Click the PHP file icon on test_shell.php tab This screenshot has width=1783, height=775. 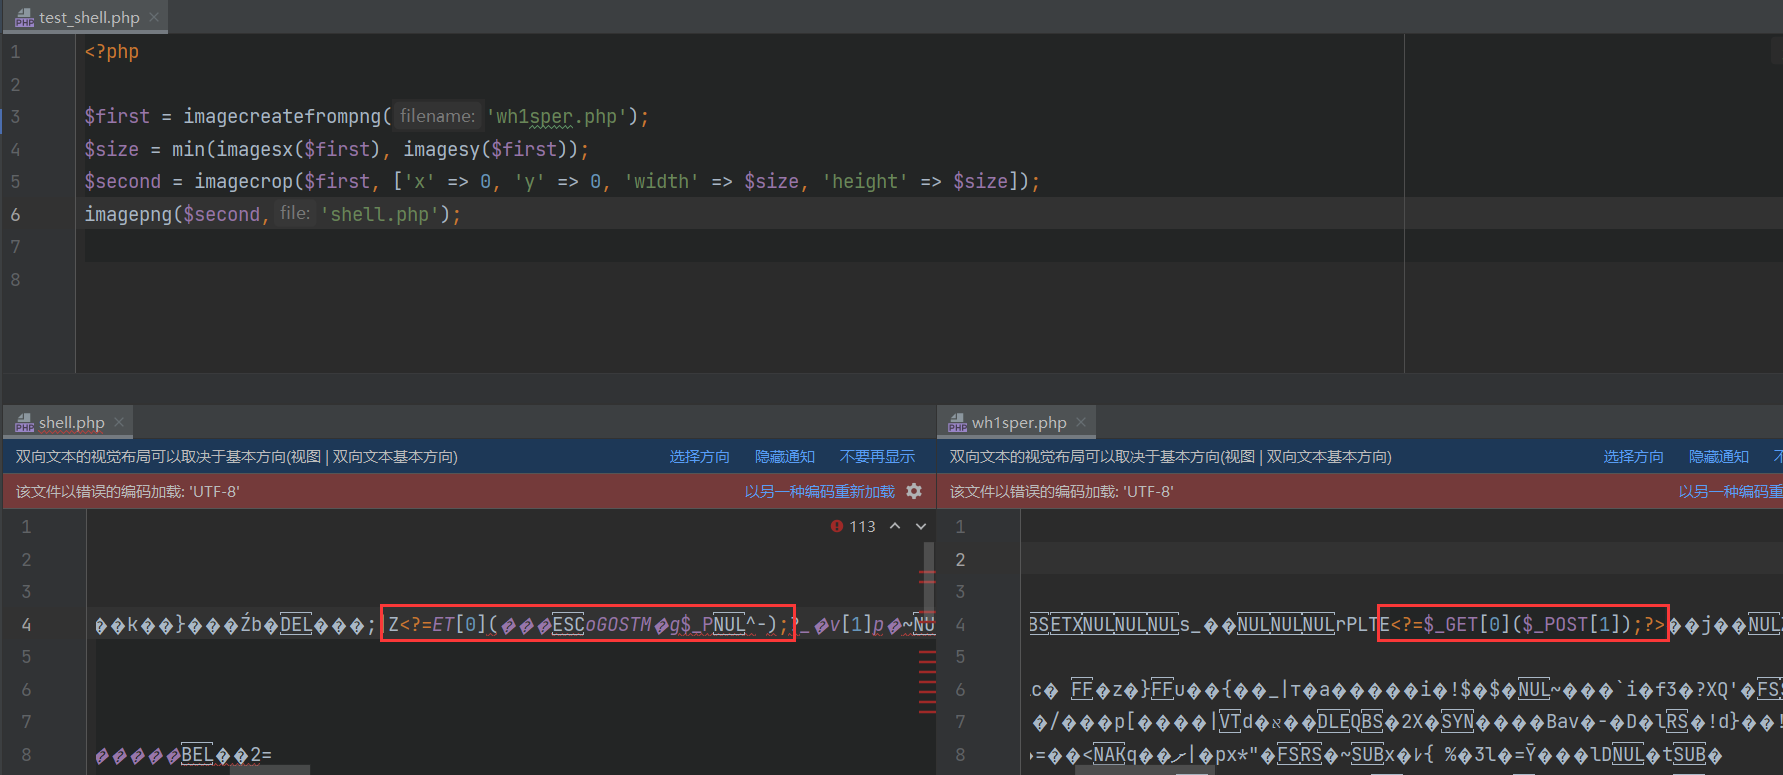pos(25,18)
